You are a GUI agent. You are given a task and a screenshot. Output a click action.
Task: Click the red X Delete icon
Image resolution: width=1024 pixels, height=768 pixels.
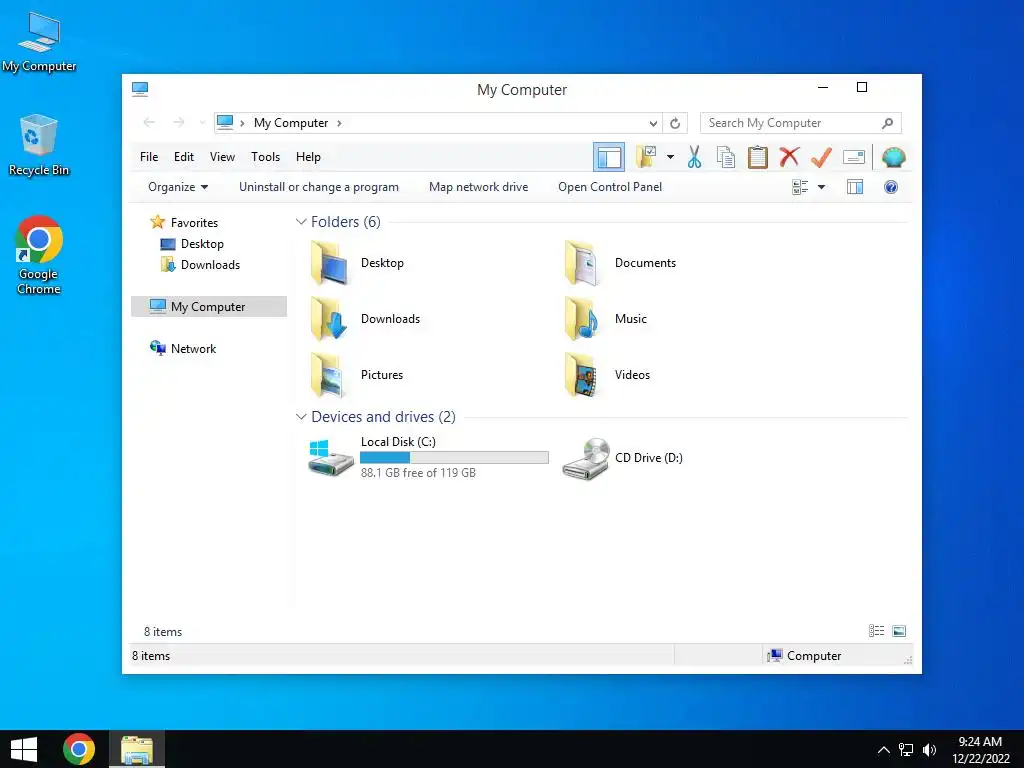(789, 157)
